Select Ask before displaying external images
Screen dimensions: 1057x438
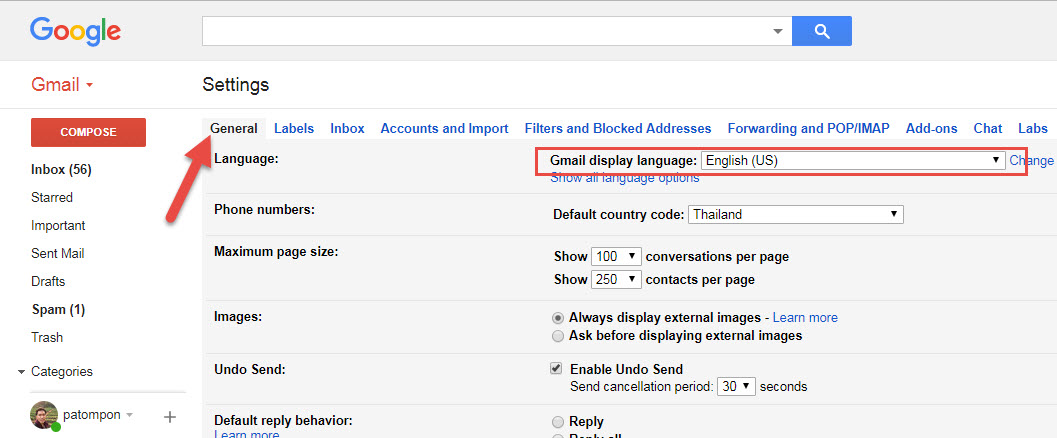(558, 336)
